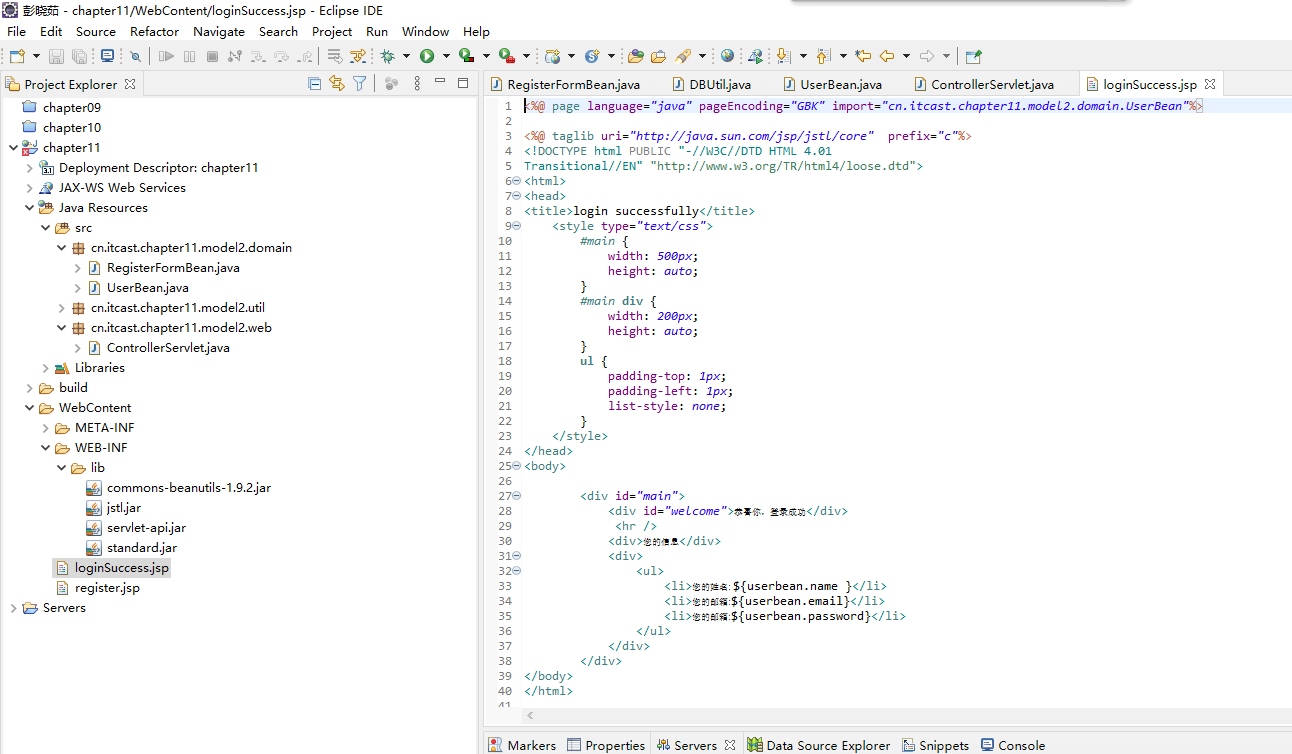The height and width of the screenshot is (754, 1292).
Task: Click the Pin Editor icon
Action: 973,57
